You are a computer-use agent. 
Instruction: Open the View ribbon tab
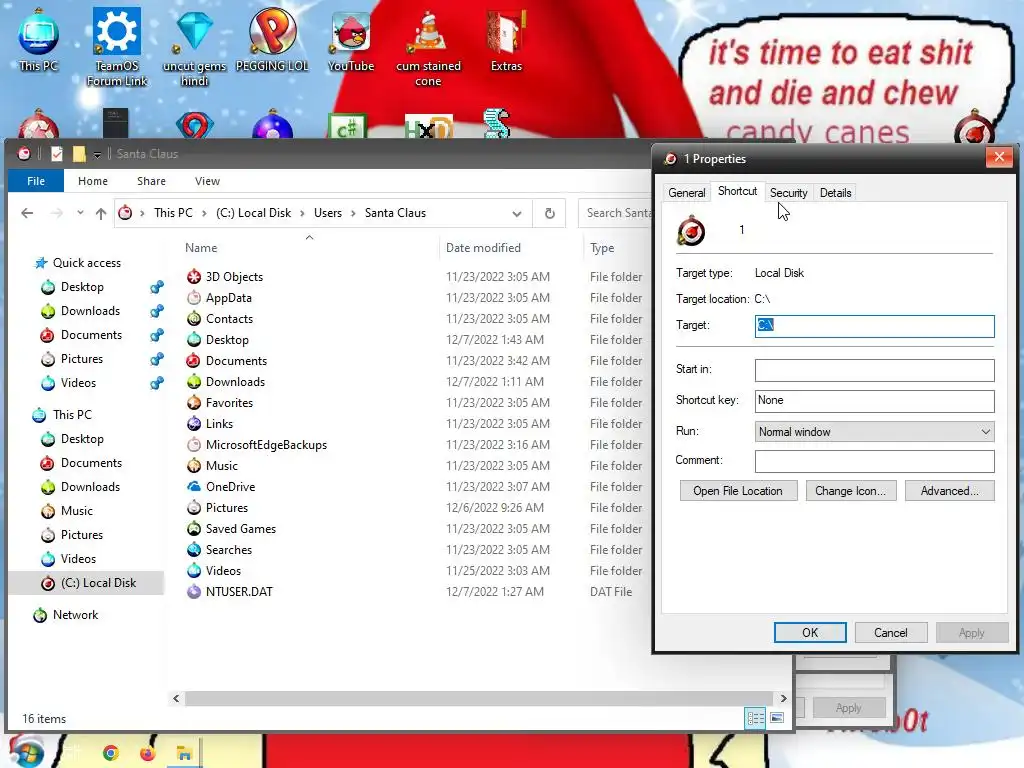(x=207, y=181)
